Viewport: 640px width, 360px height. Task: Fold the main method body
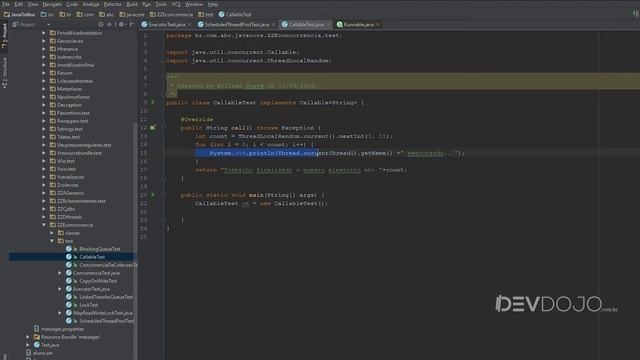point(163,195)
